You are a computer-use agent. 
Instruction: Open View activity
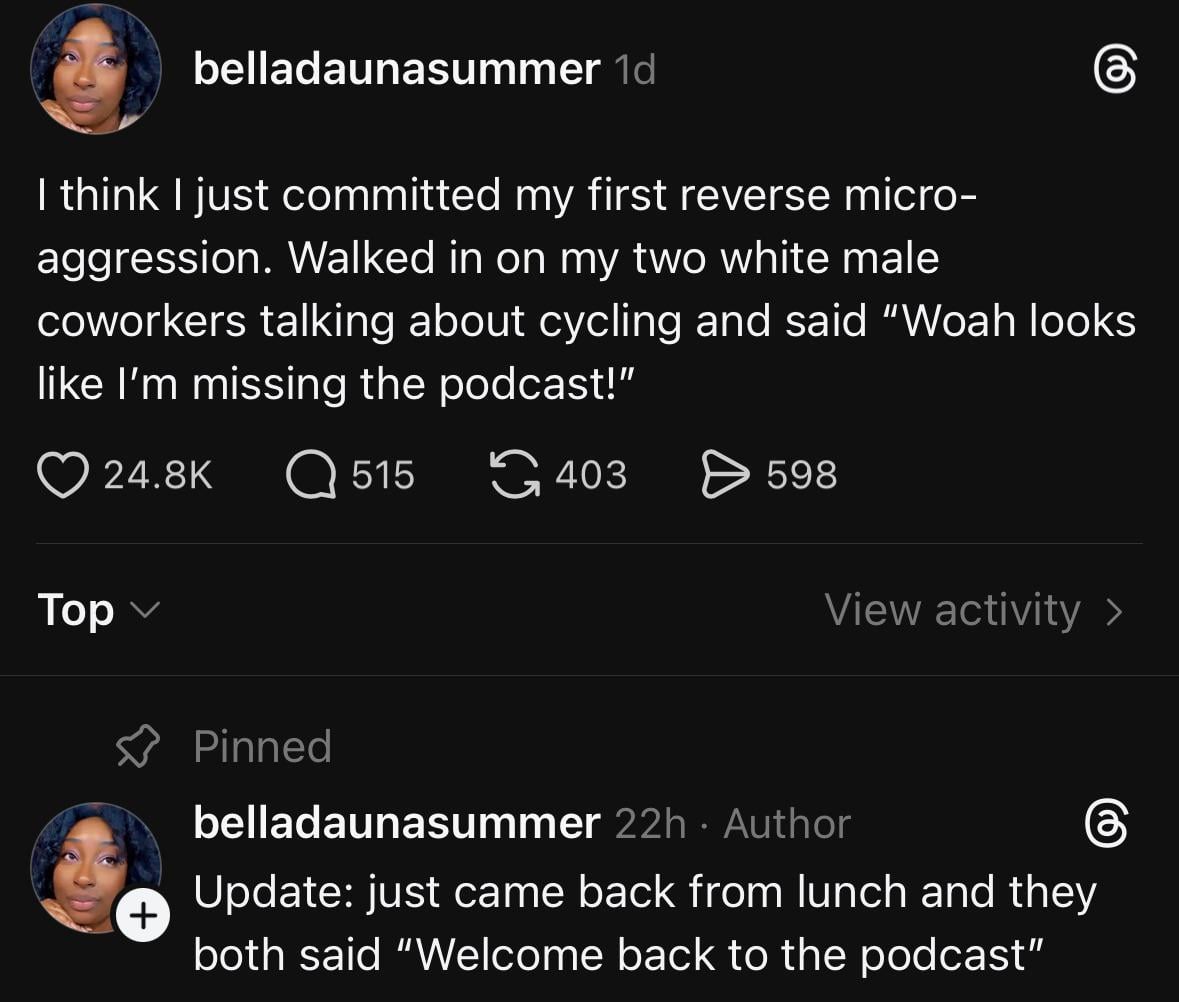coord(952,610)
